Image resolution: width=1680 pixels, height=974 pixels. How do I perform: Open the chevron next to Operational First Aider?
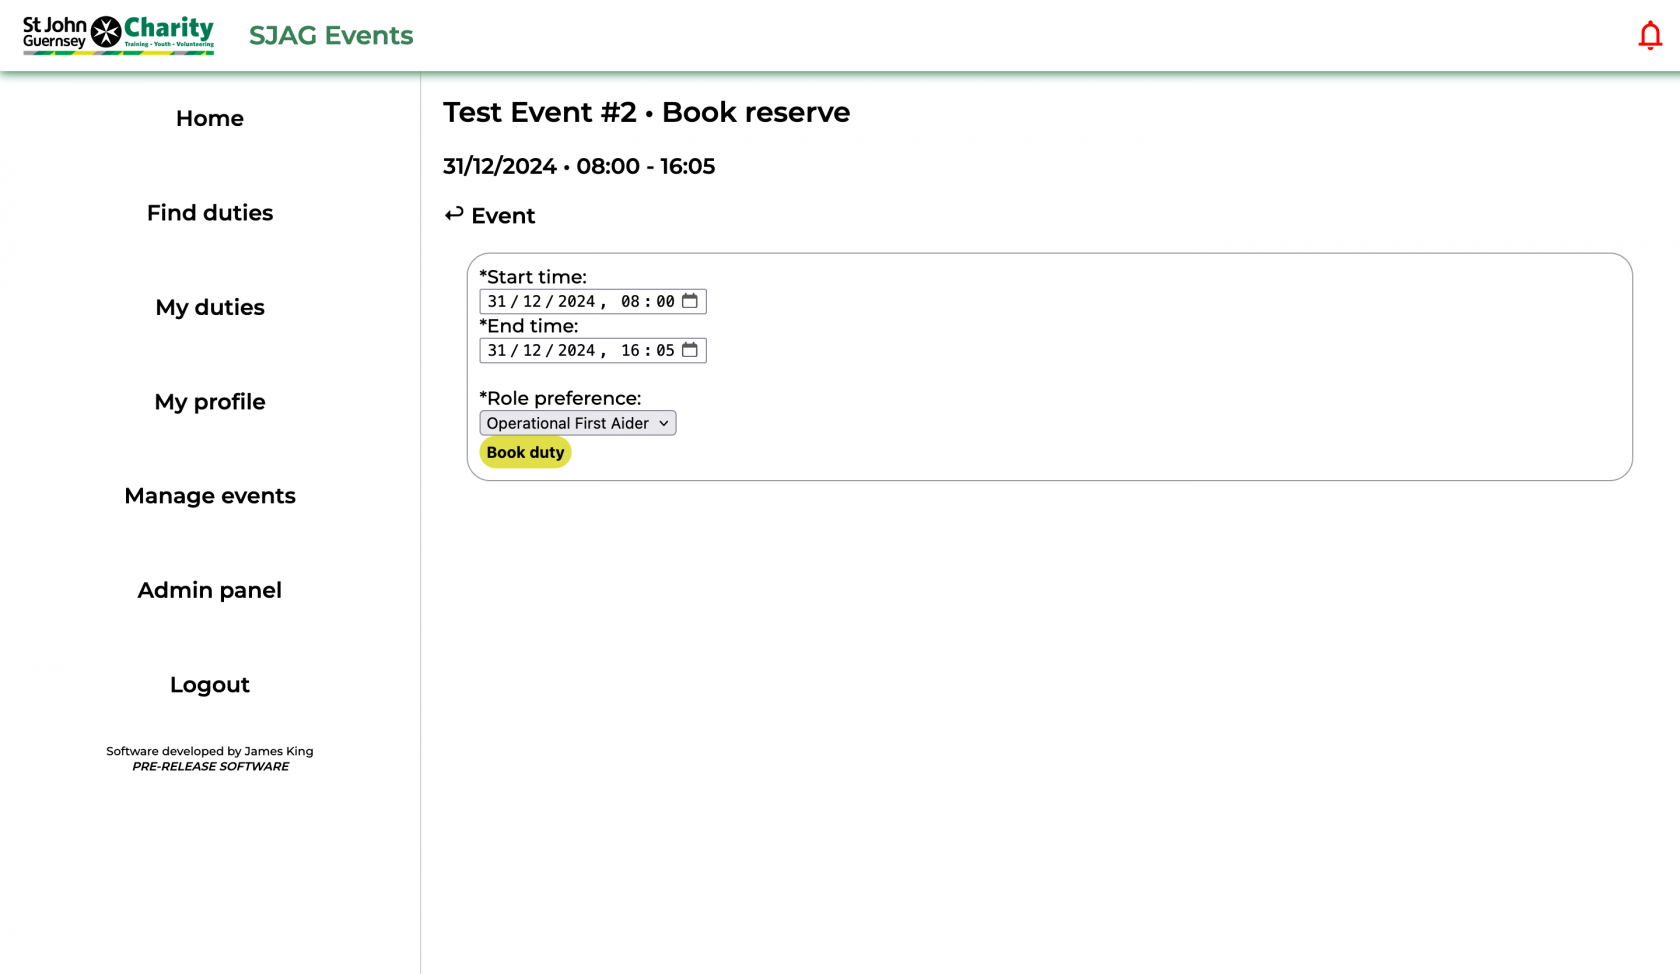coord(663,423)
